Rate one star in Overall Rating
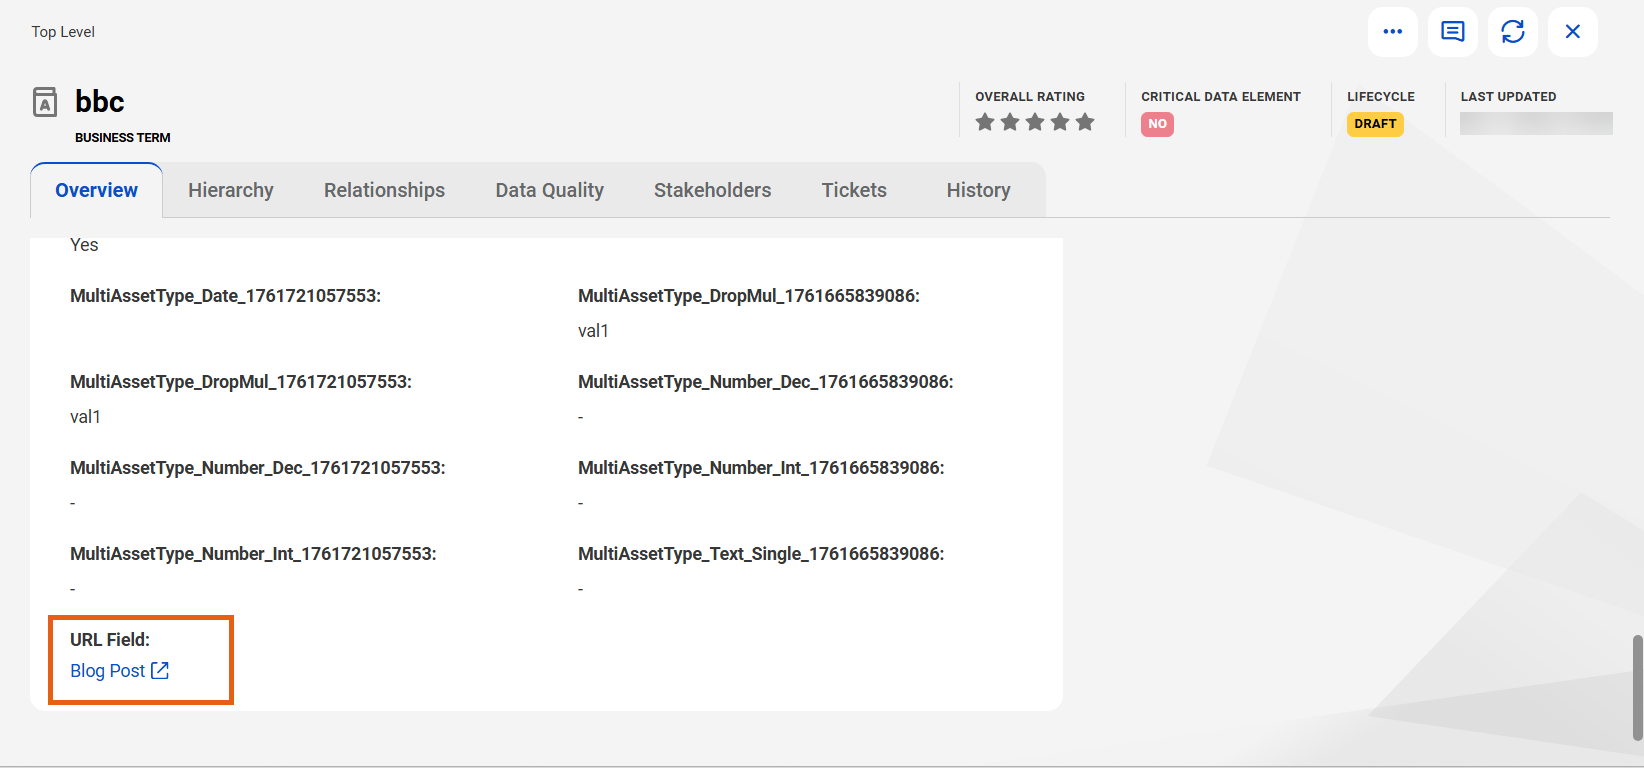This screenshot has width=1644, height=768. coord(985,122)
